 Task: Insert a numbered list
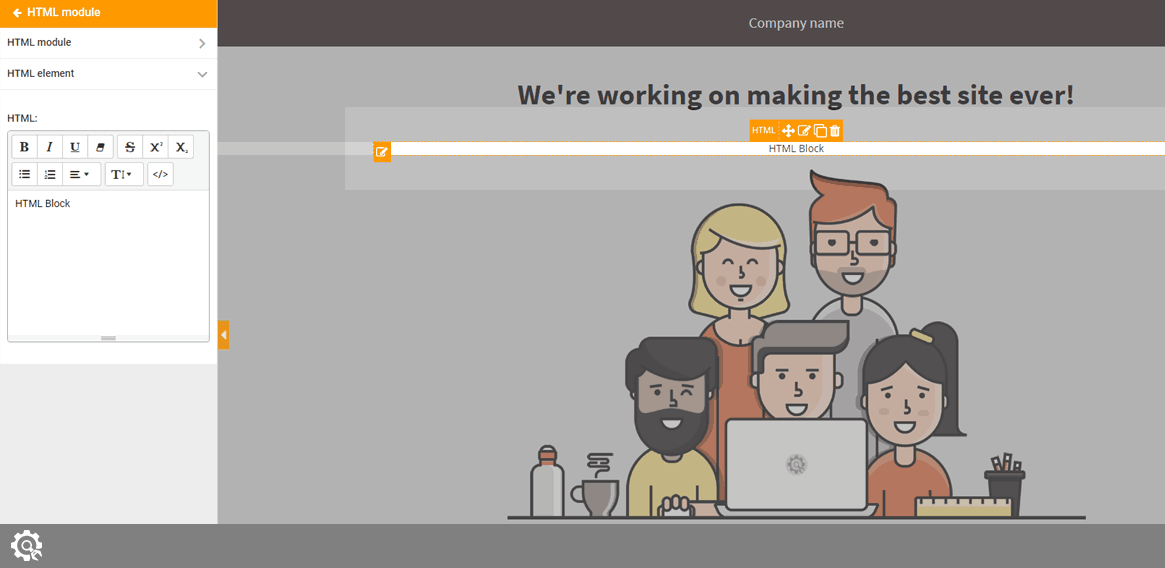click(x=50, y=174)
